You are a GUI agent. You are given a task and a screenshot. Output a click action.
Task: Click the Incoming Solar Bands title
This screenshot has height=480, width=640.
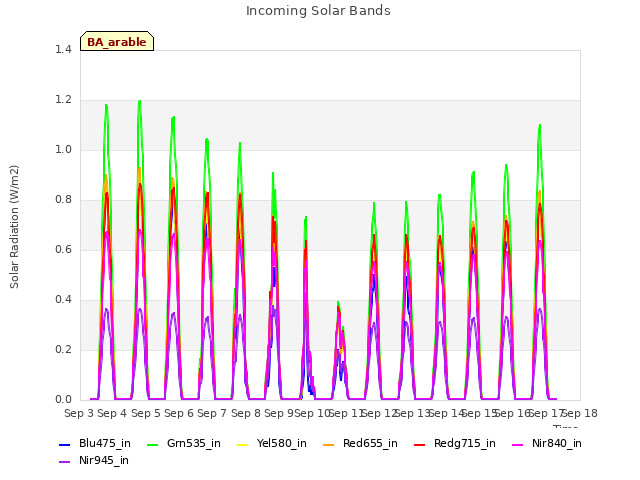click(x=318, y=11)
